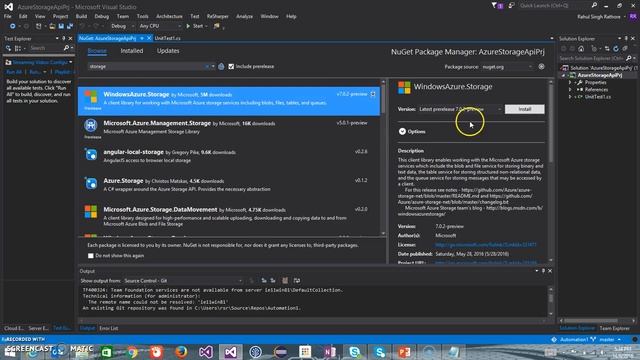This screenshot has height=360, width=640.
Task: Click the Run All link in Test Explorer
Action: point(14,72)
